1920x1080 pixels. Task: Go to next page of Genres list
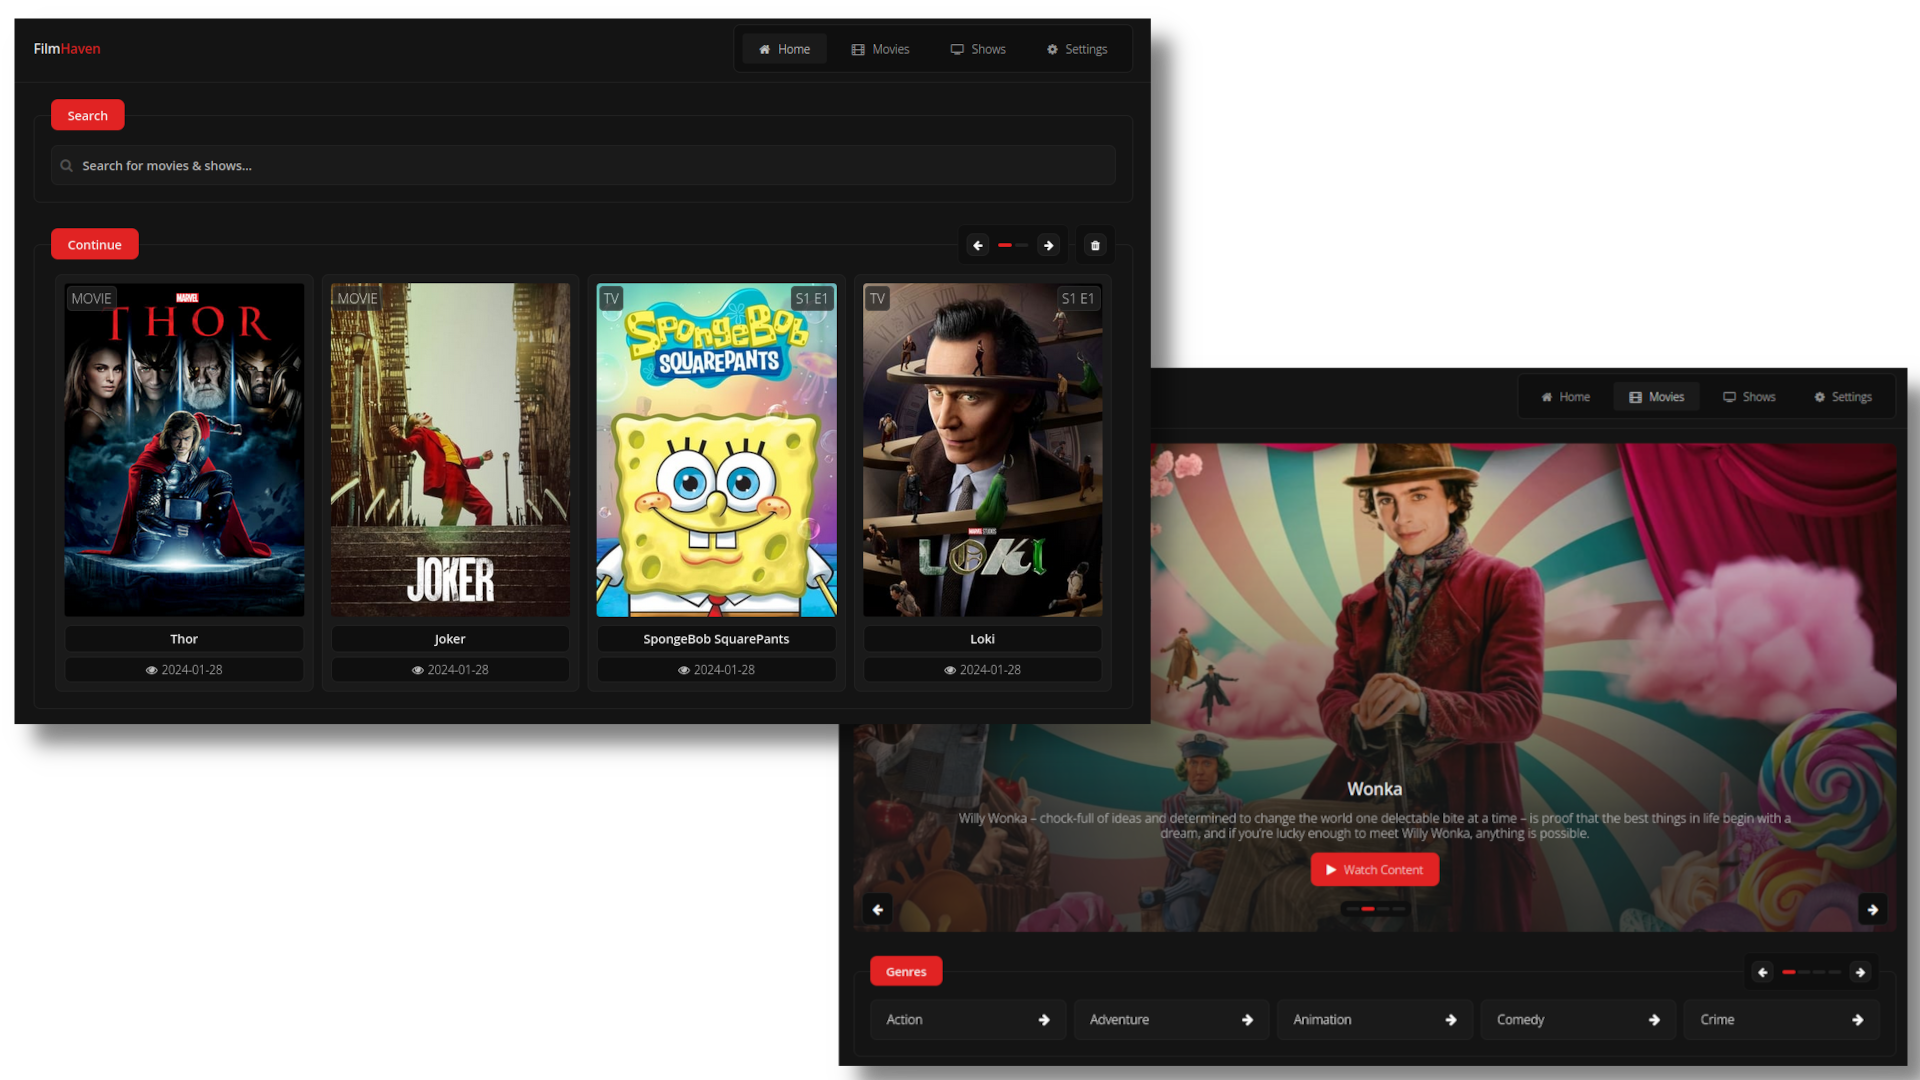(1860, 972)
